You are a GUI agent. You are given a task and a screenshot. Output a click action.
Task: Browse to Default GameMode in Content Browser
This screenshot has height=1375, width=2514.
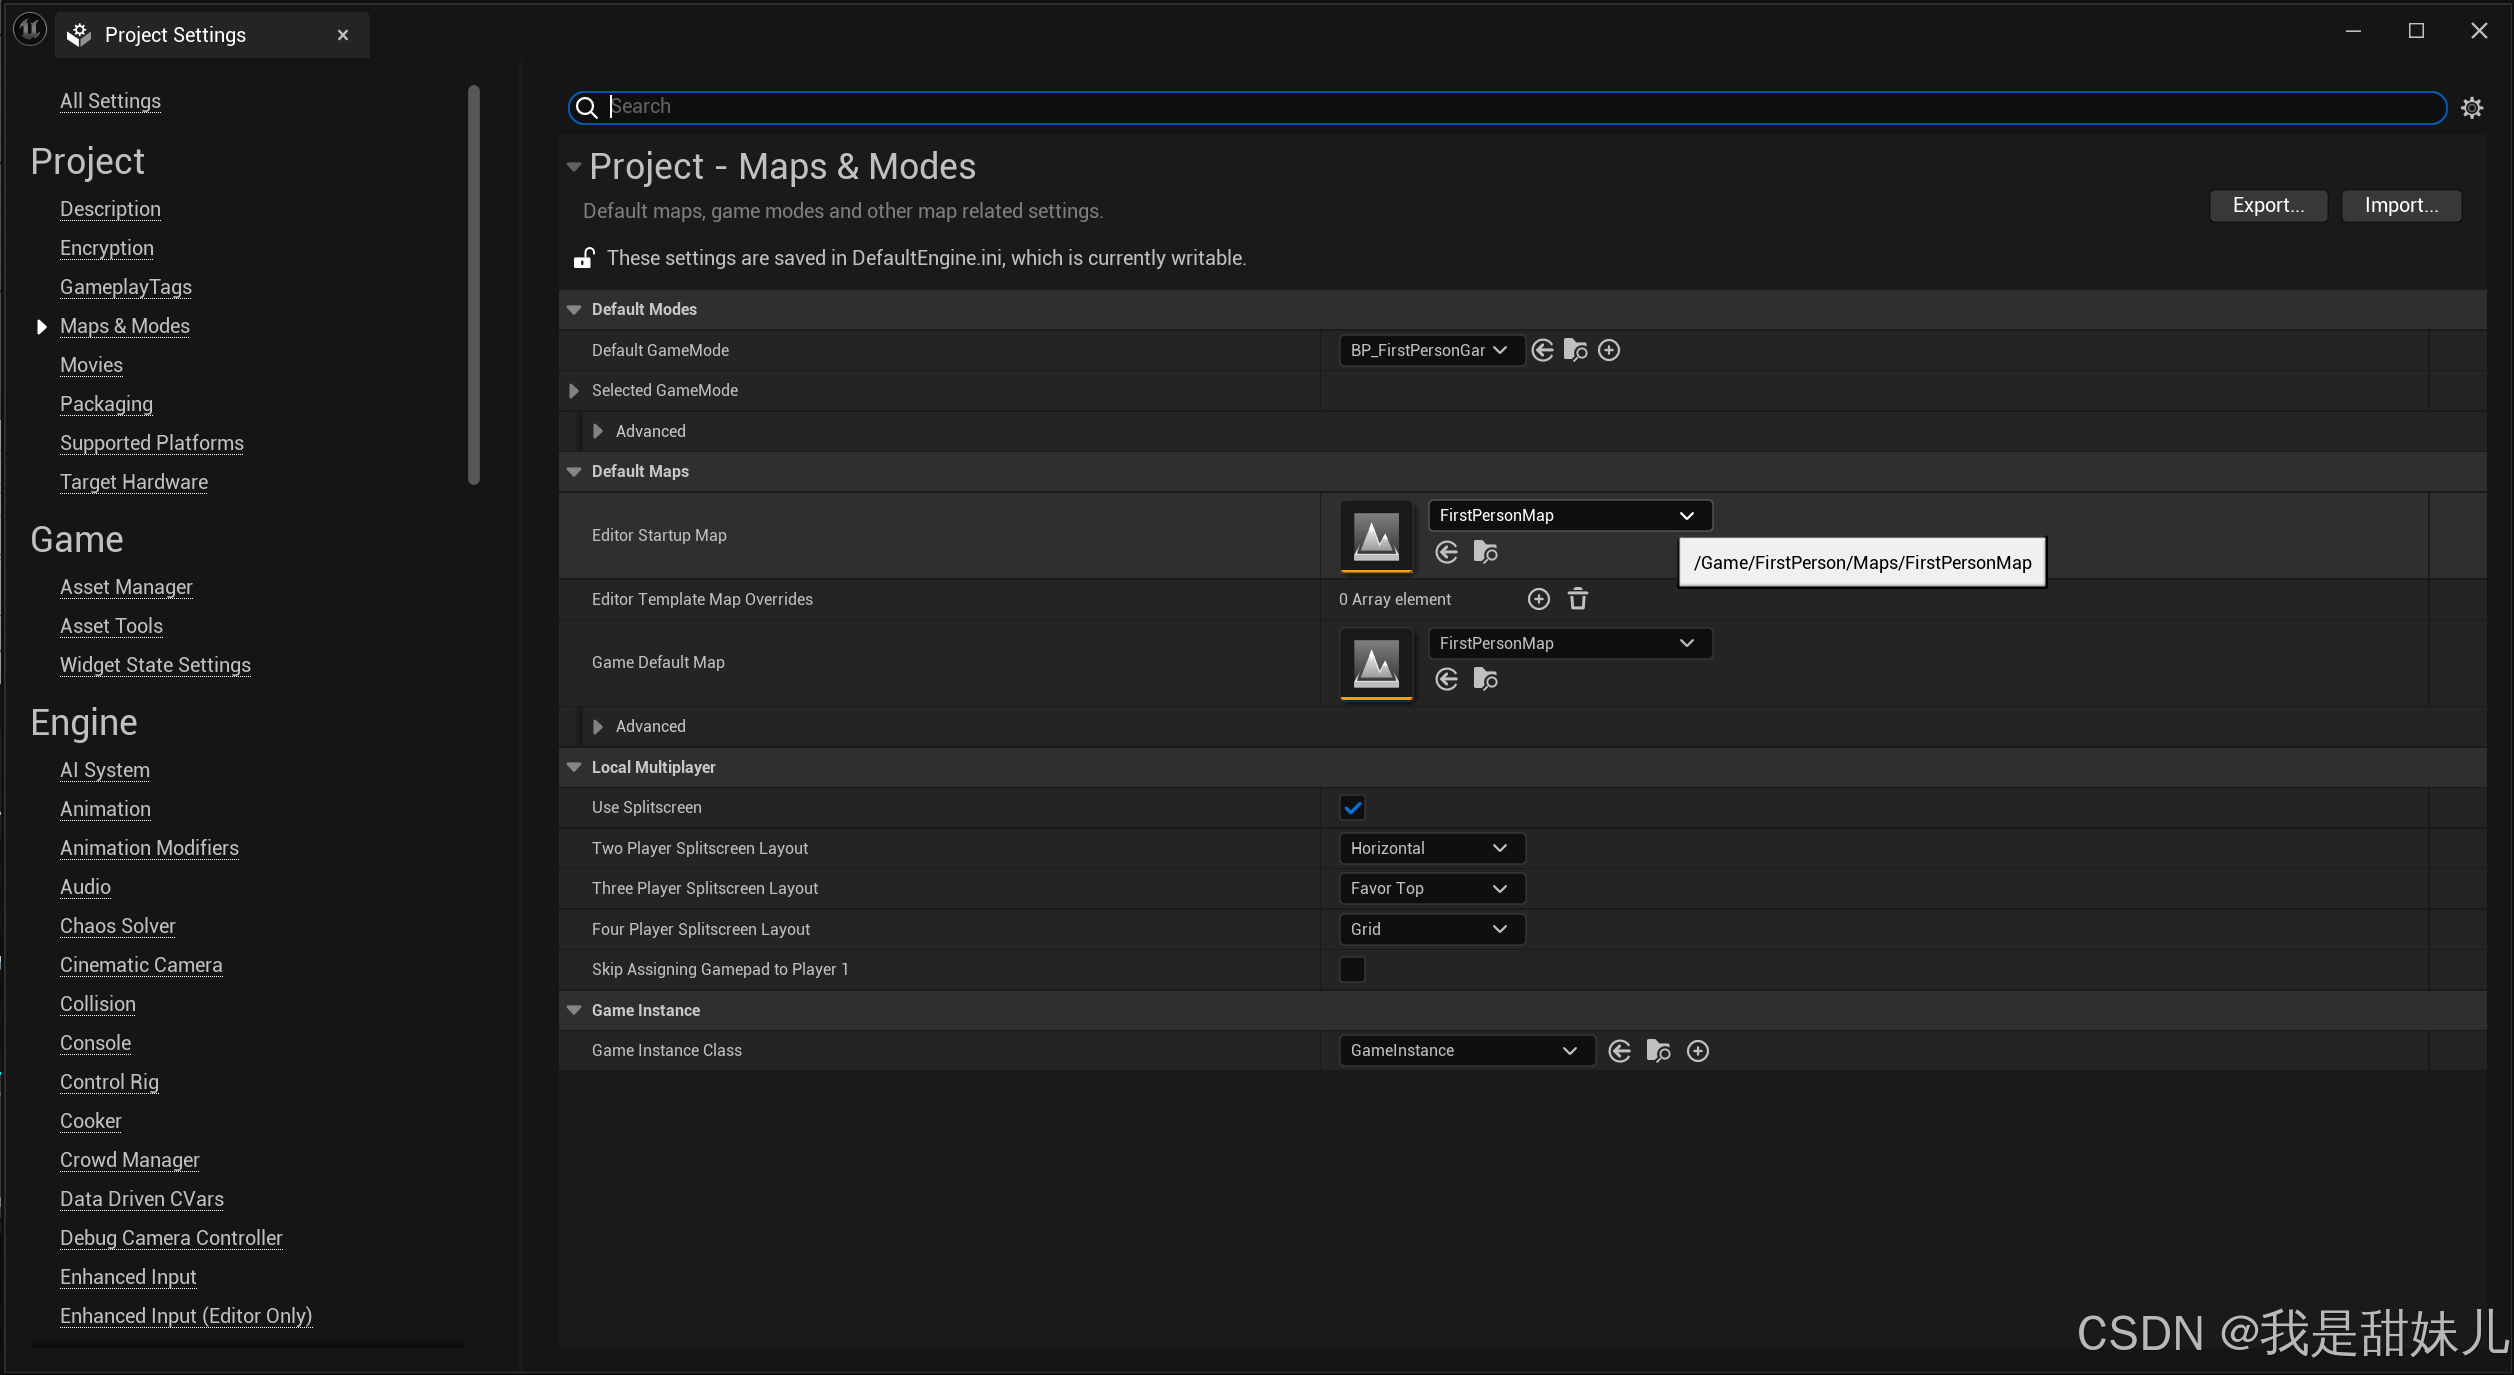pyautogui.click(x=1575, y=350)
